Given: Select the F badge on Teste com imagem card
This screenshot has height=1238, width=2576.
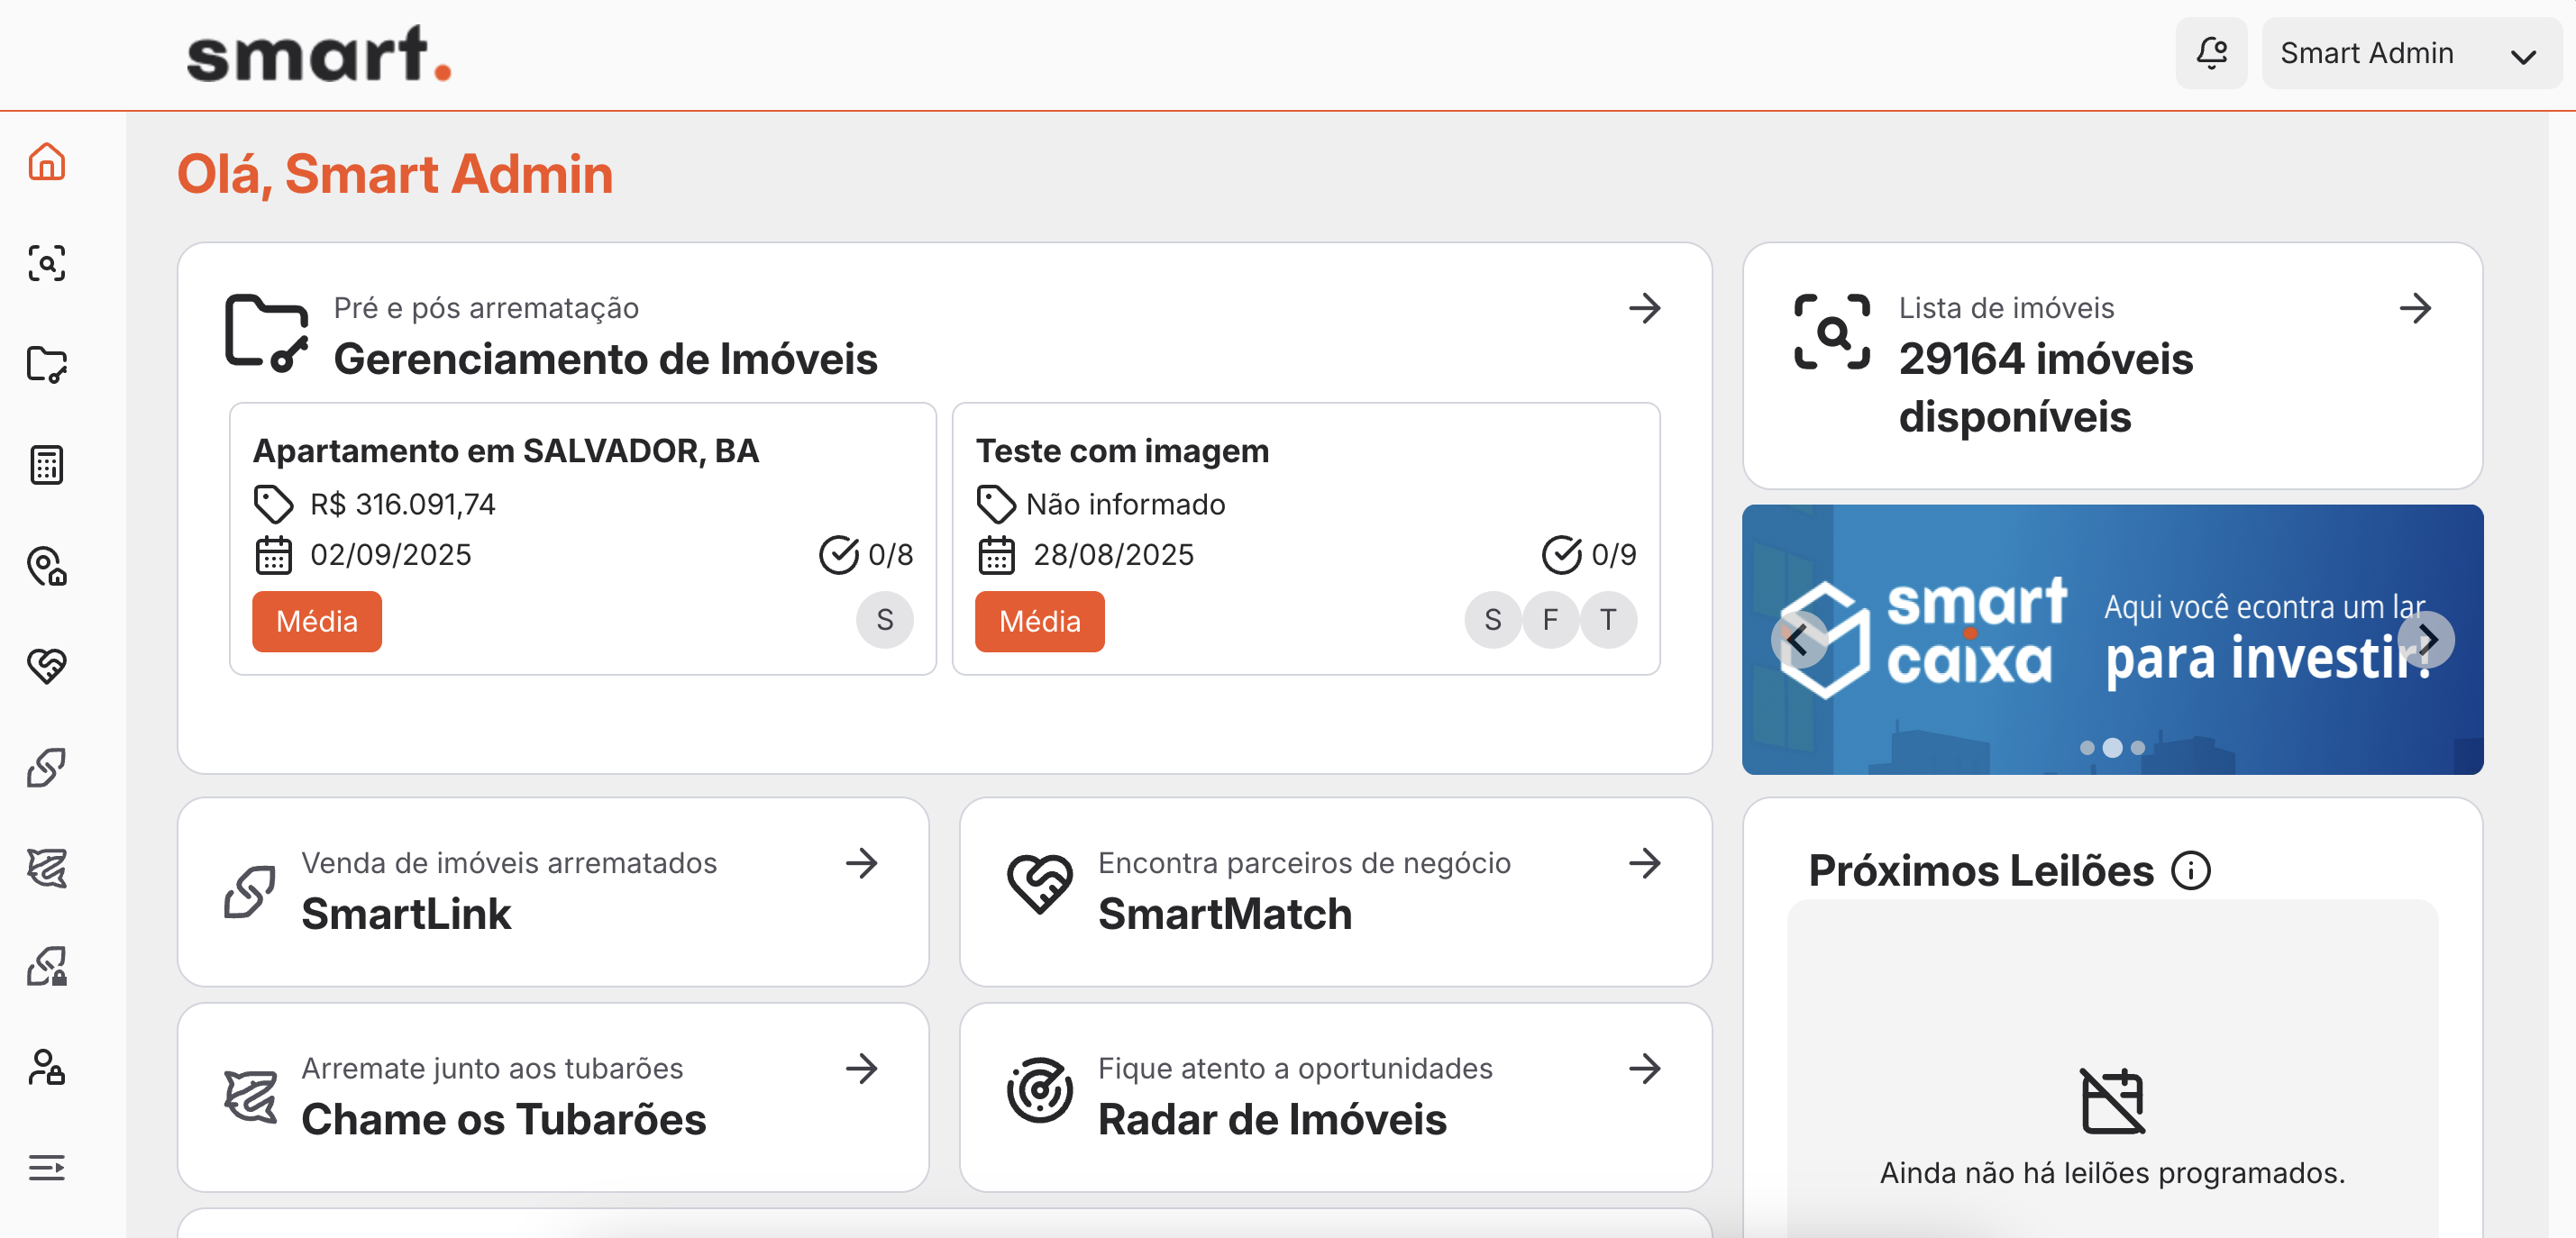Looking at the screenshot, I should pyautogui.click(x=1551, y=620).
